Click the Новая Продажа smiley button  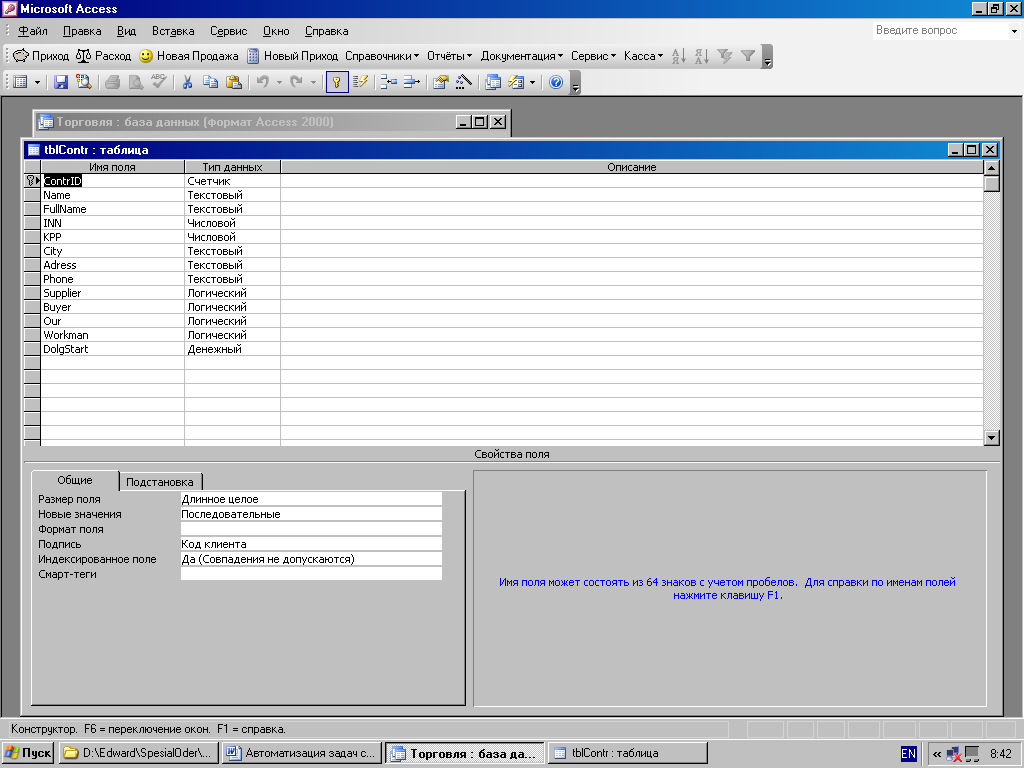[188, 56]
